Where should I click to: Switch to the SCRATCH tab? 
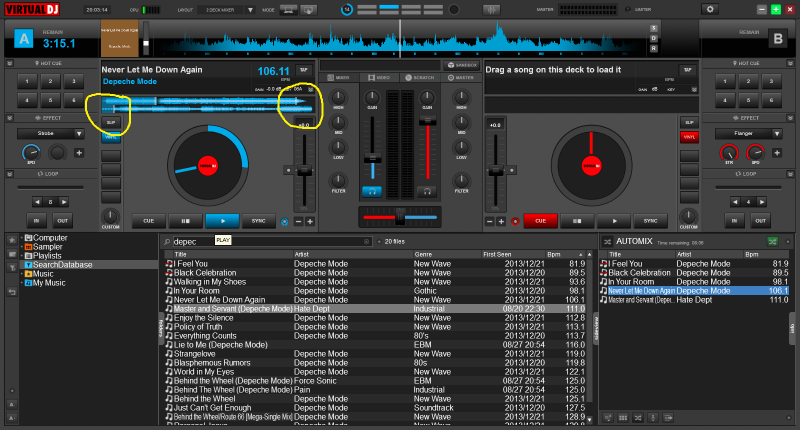tap(419, 78)
